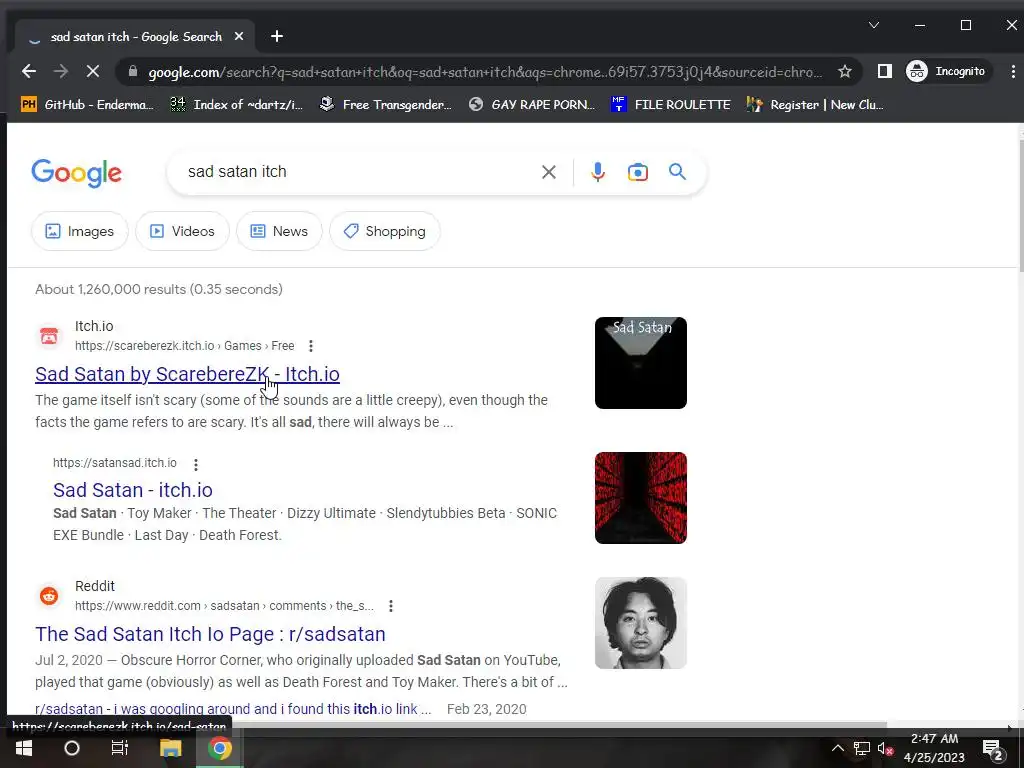Clear the search query with X
This screenshot has height=768, width=1024.
549,172
